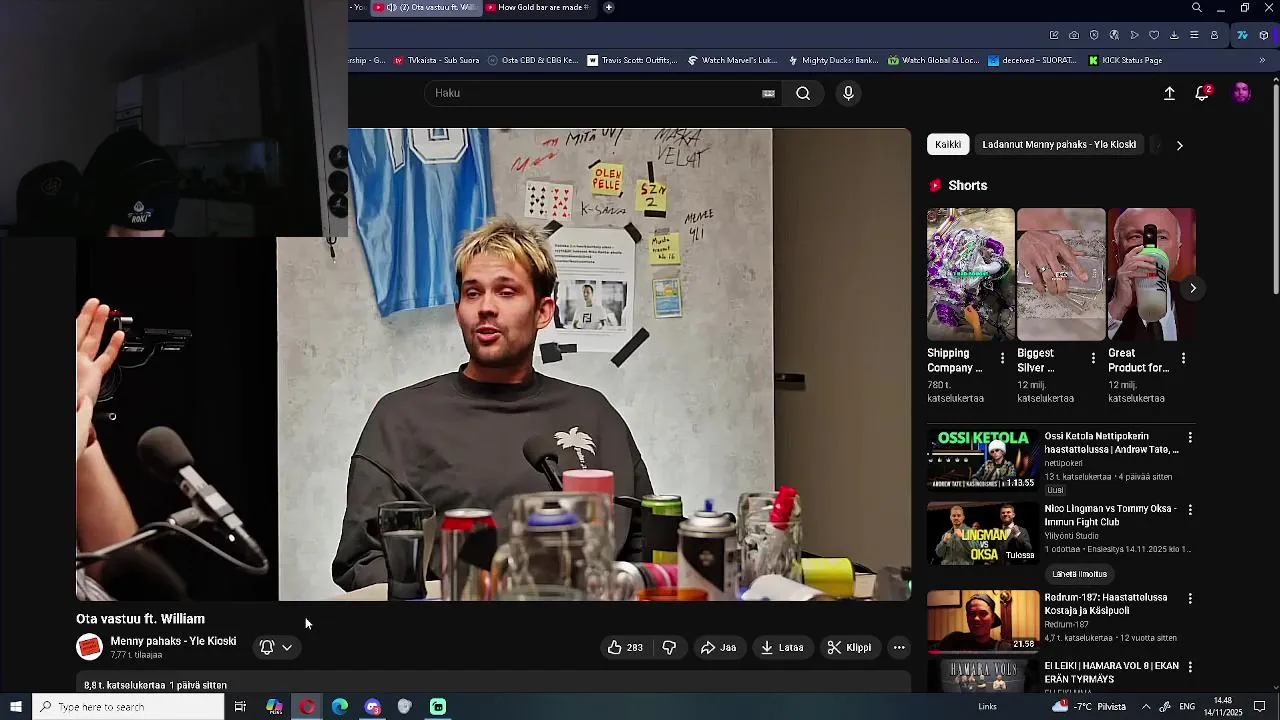Open browser search tabs magnifier
The width and height of the screenshot is (1280, 720).
click(x=1197, y=8)
